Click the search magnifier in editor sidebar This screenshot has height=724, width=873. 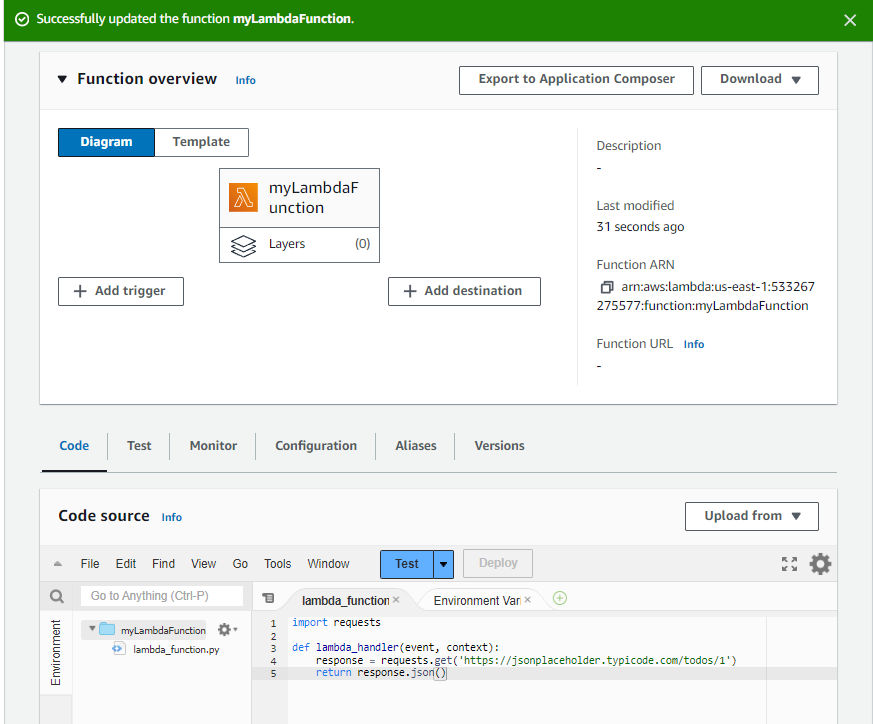coord(57,597)
